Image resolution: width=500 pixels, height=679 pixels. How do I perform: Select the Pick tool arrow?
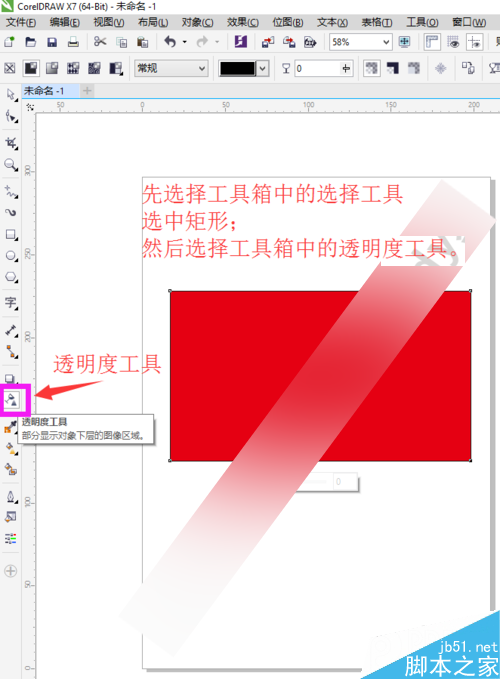tap(11, 95)
